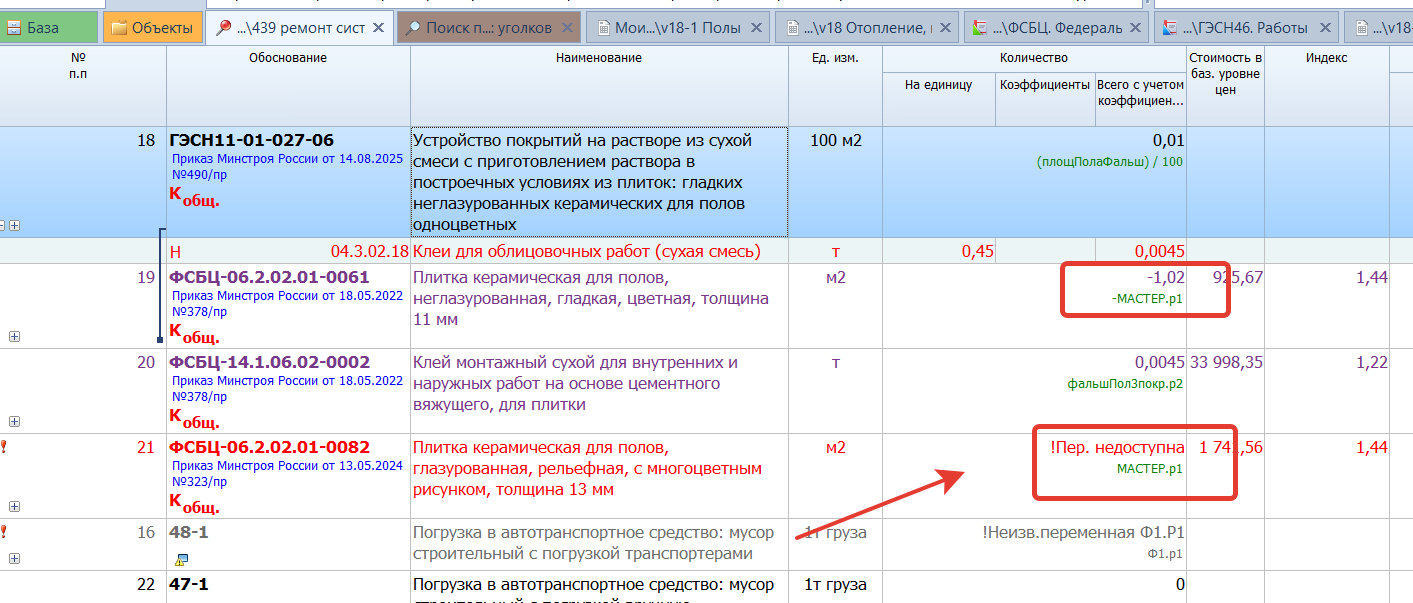This screenshot has height=603, width=1413.
Task: Click the !Пер. недоступна quantity cell
Action: point(1034,476)
